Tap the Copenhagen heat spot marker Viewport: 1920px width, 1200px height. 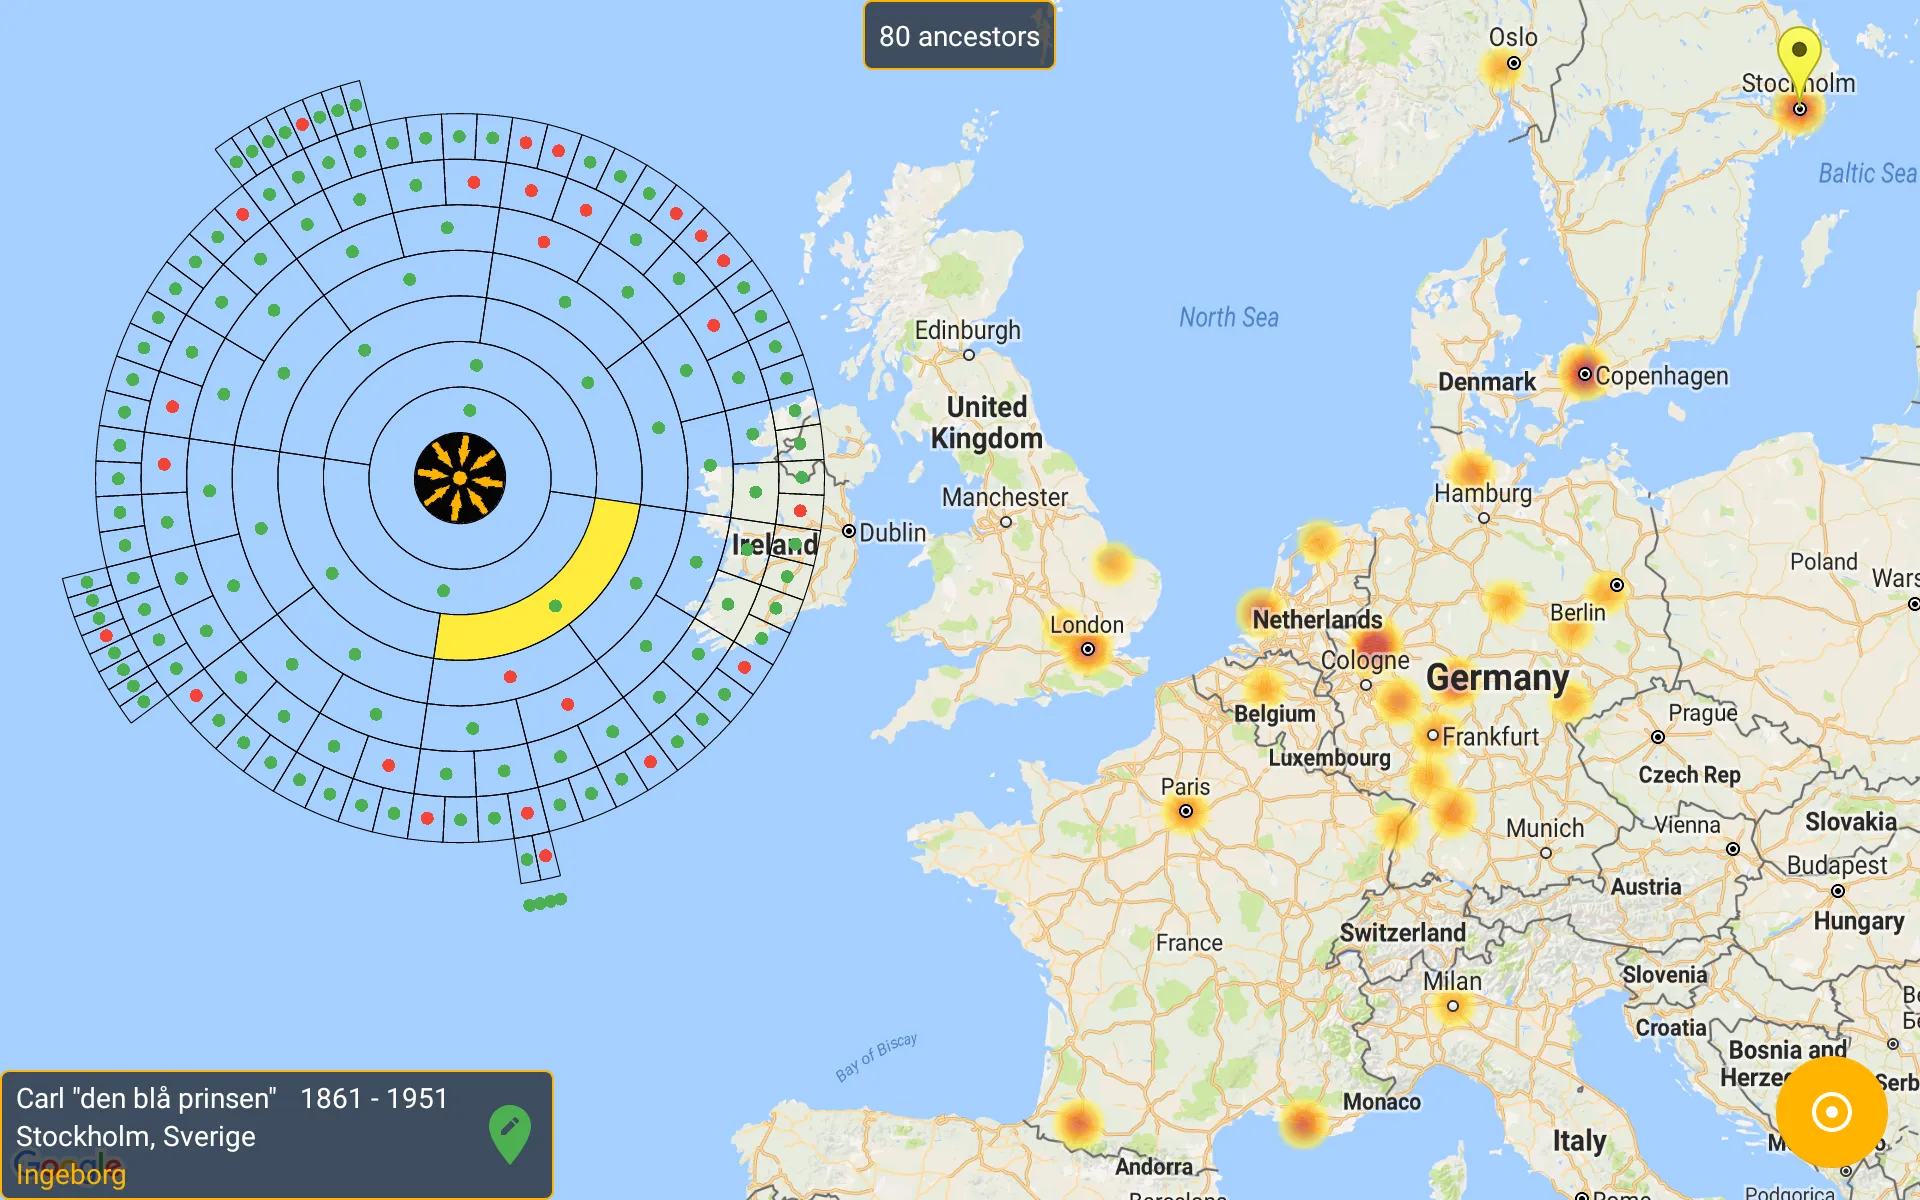point(1584,374)
